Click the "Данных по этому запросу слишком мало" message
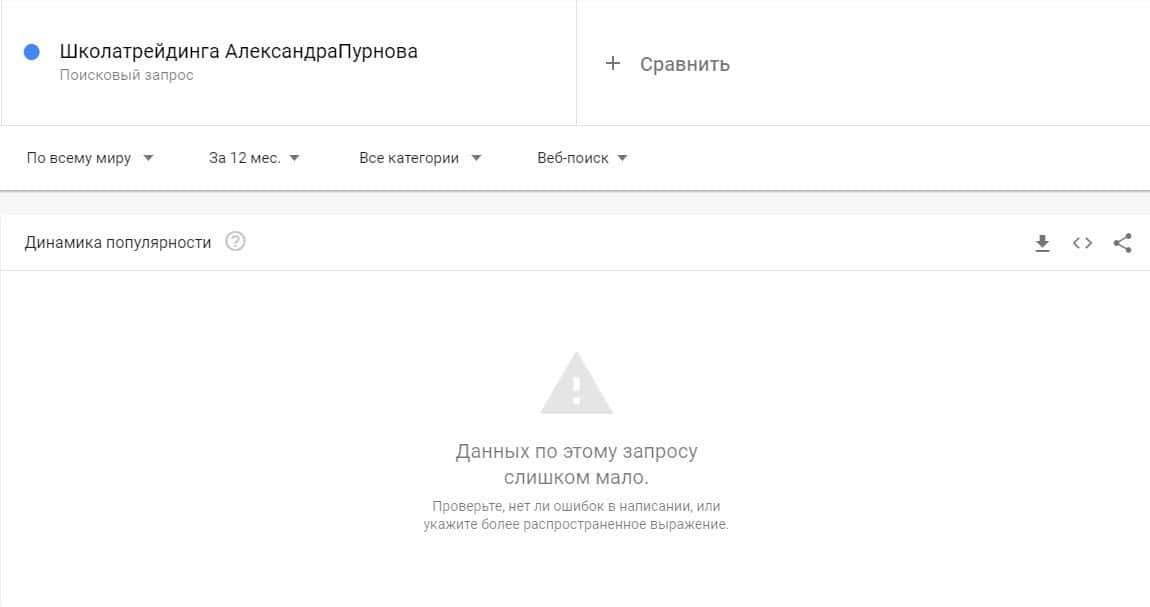This screenshot has width=1150, height=607. [x=576, y=464]
